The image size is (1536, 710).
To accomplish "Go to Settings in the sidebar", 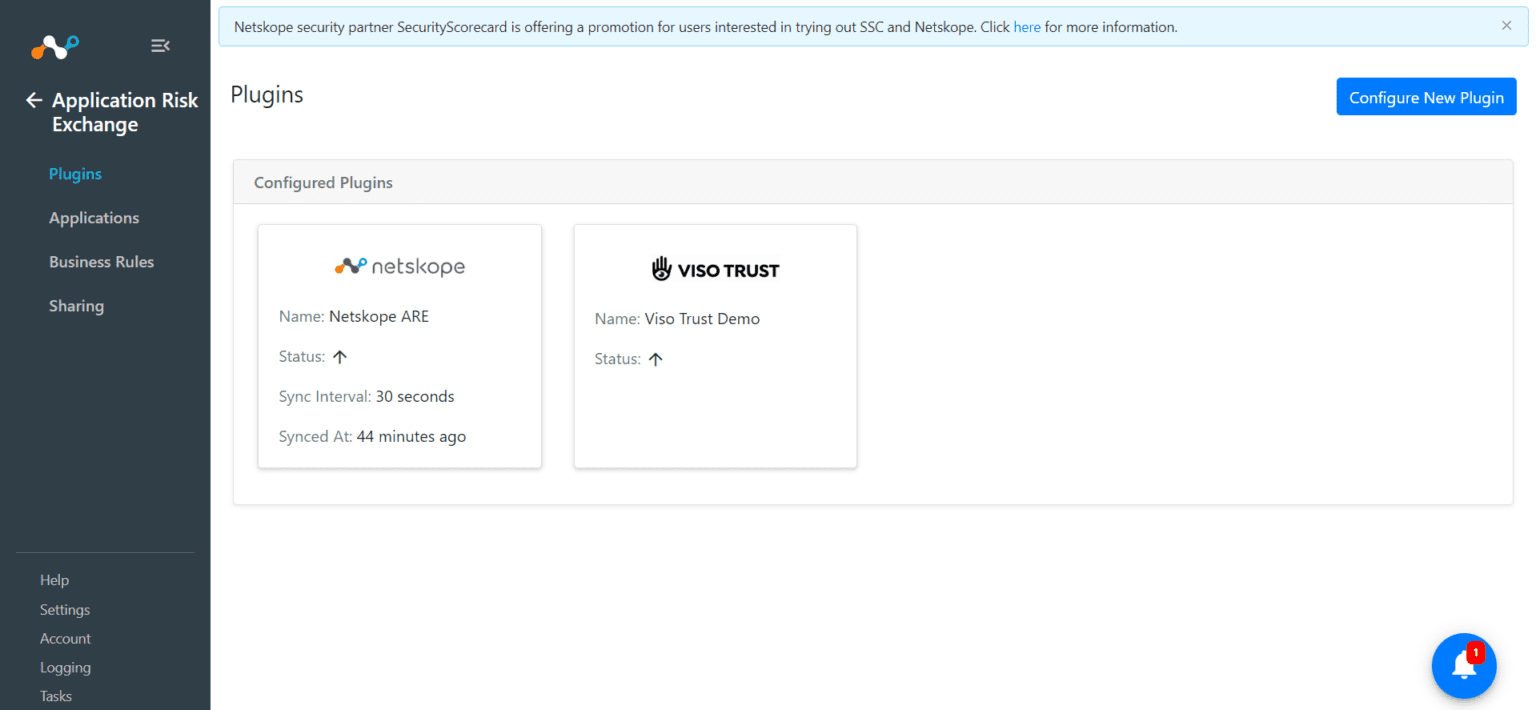I will pos(64,609).
